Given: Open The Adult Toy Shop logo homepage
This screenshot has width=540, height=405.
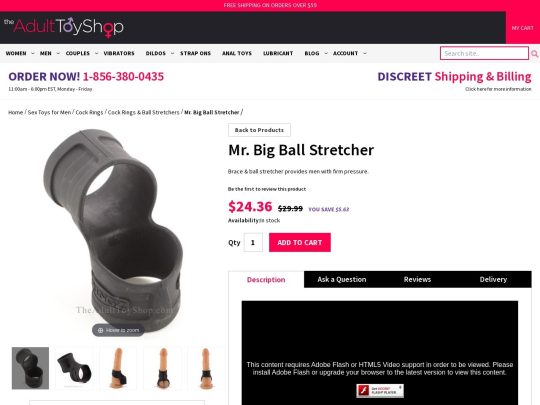Looking at the screenshot, I should [x=64, y=27].
